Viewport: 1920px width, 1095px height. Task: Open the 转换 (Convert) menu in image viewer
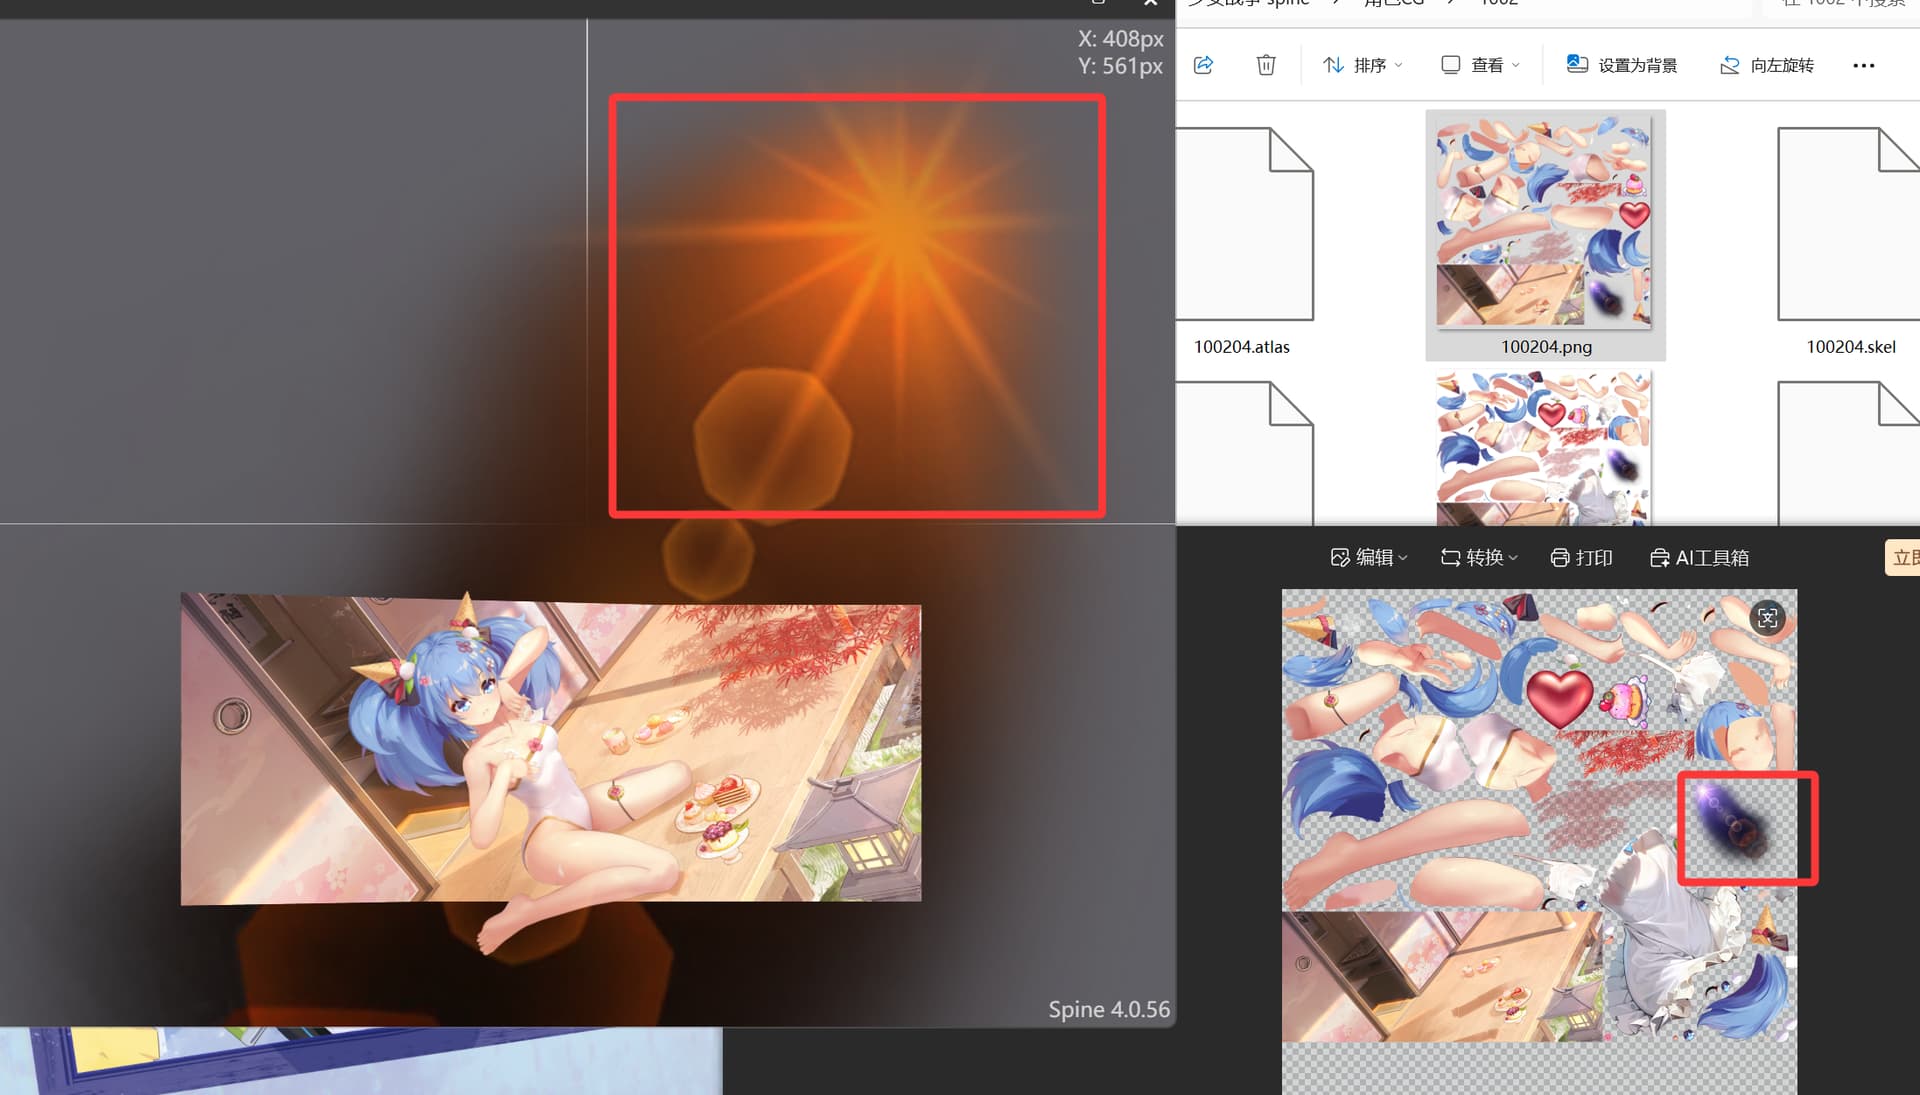click(x=1478, y=557)
